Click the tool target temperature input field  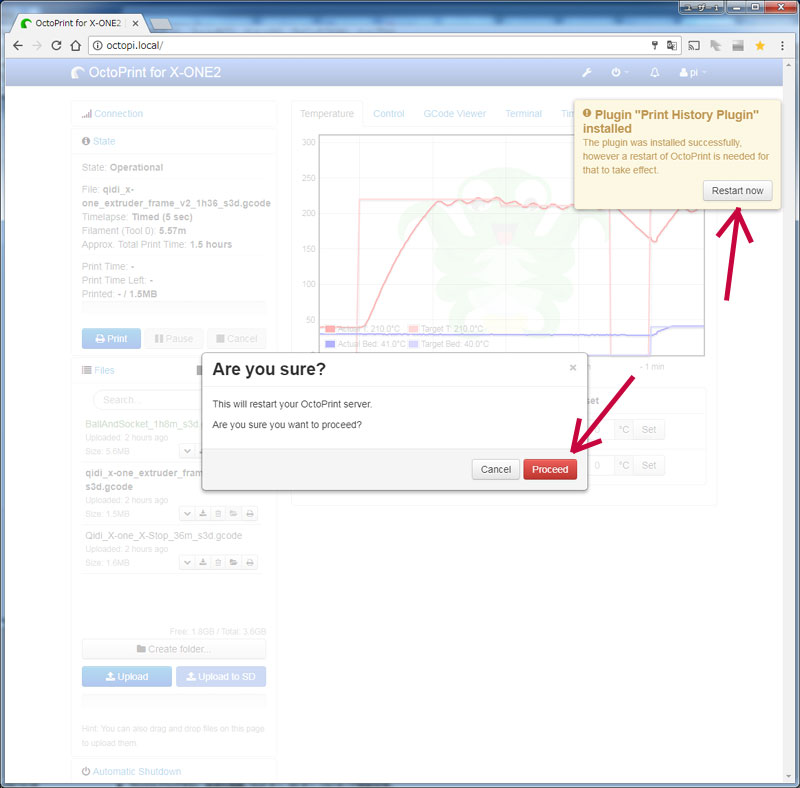601,429
